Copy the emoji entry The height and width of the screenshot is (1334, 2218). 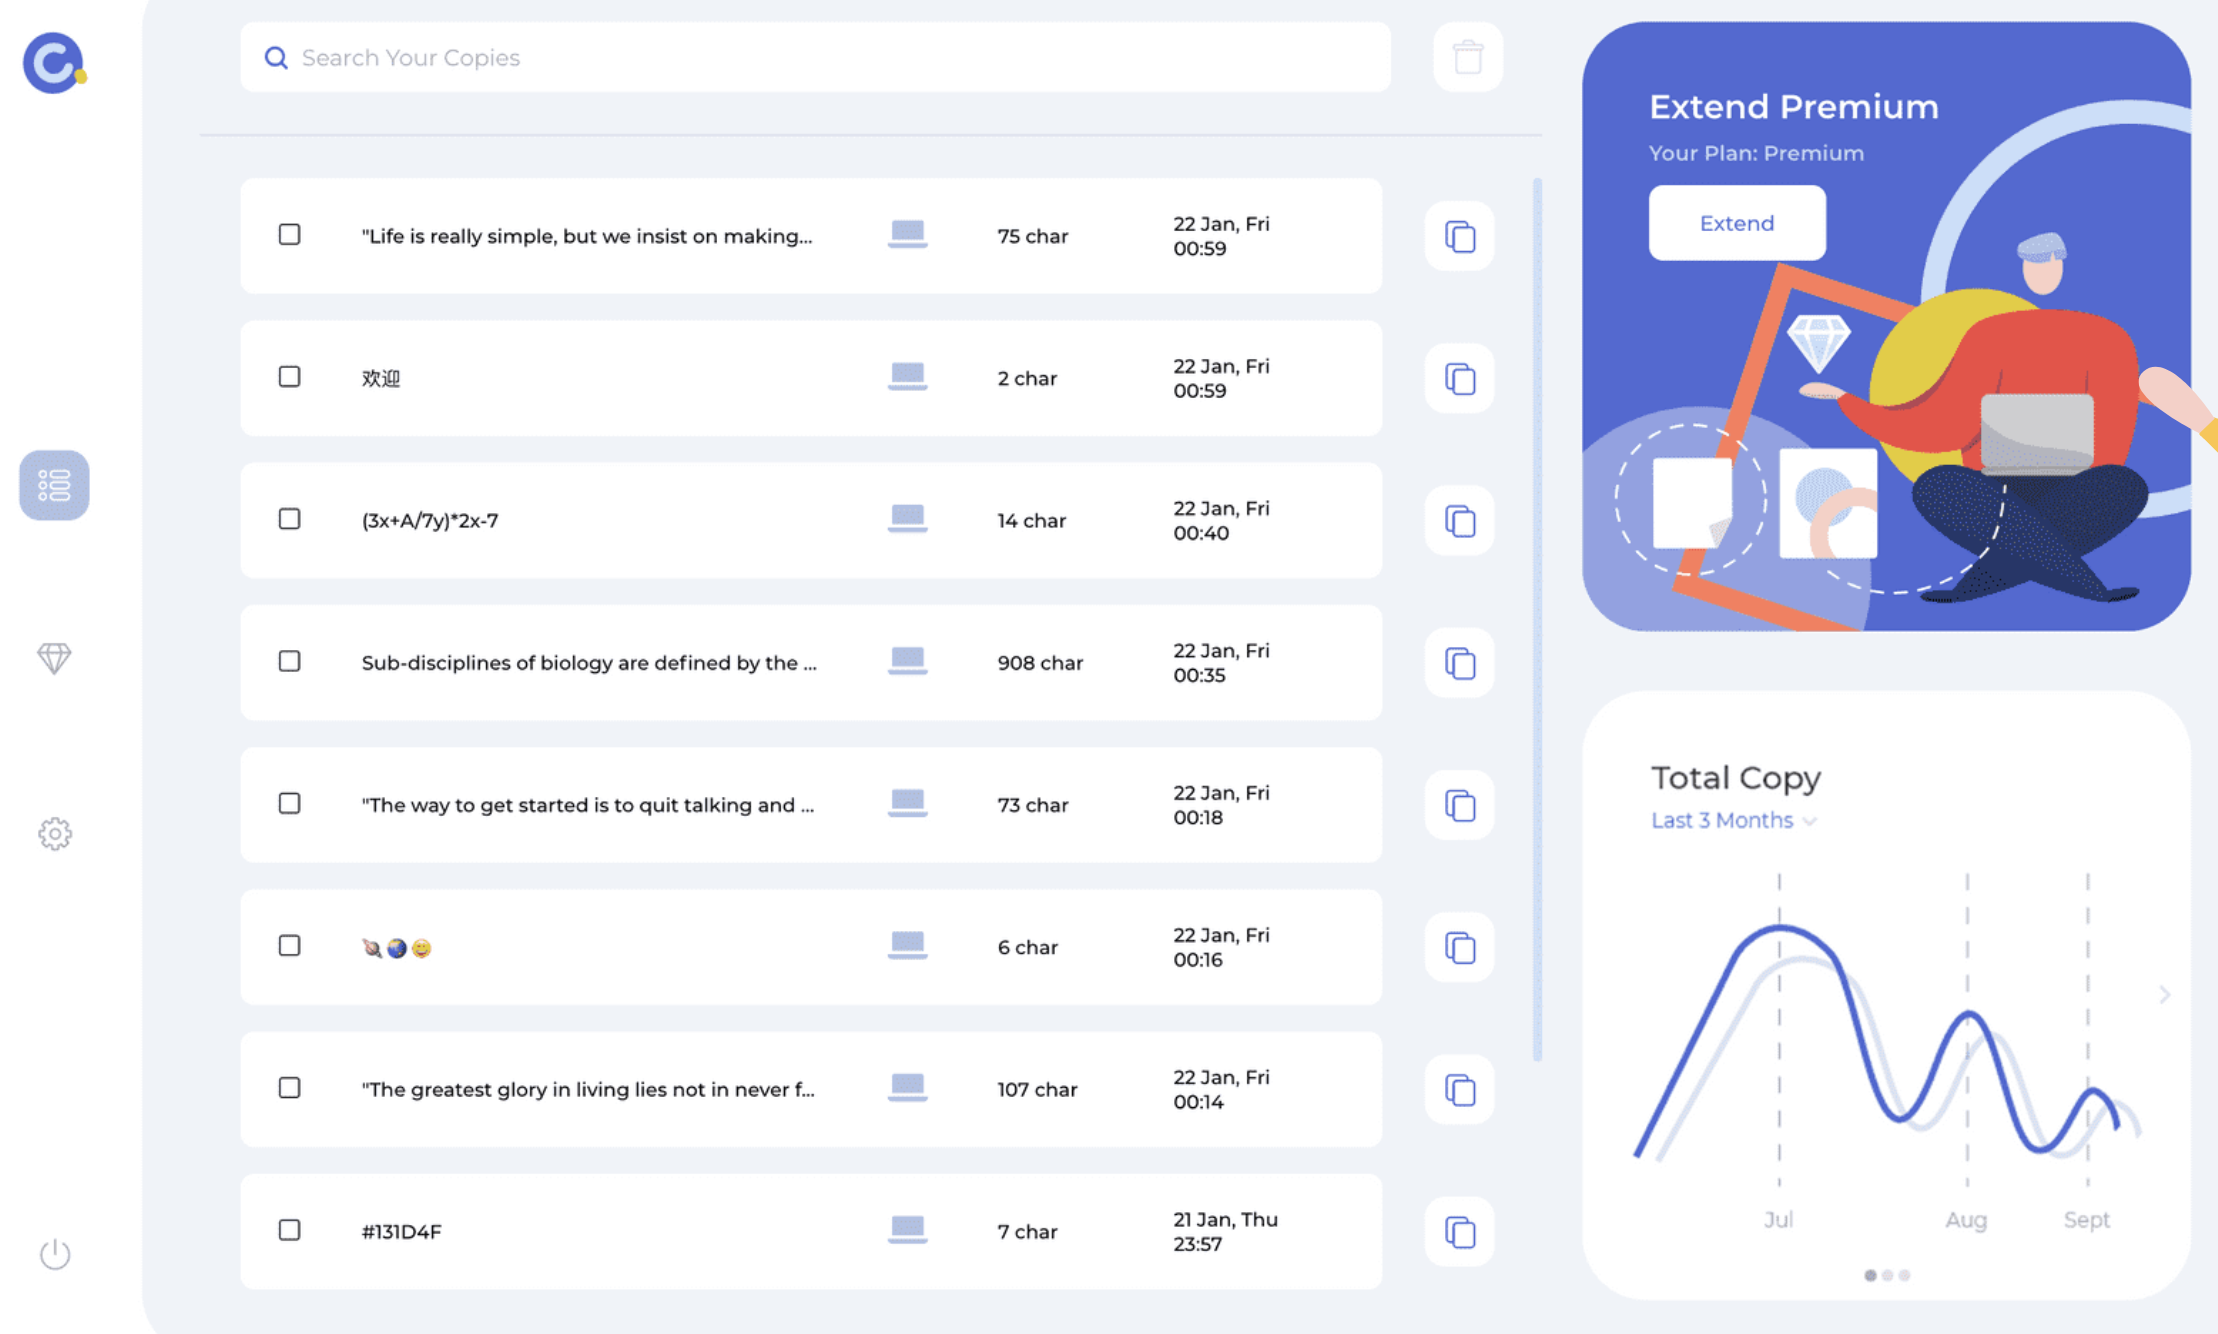point(1459,948)
